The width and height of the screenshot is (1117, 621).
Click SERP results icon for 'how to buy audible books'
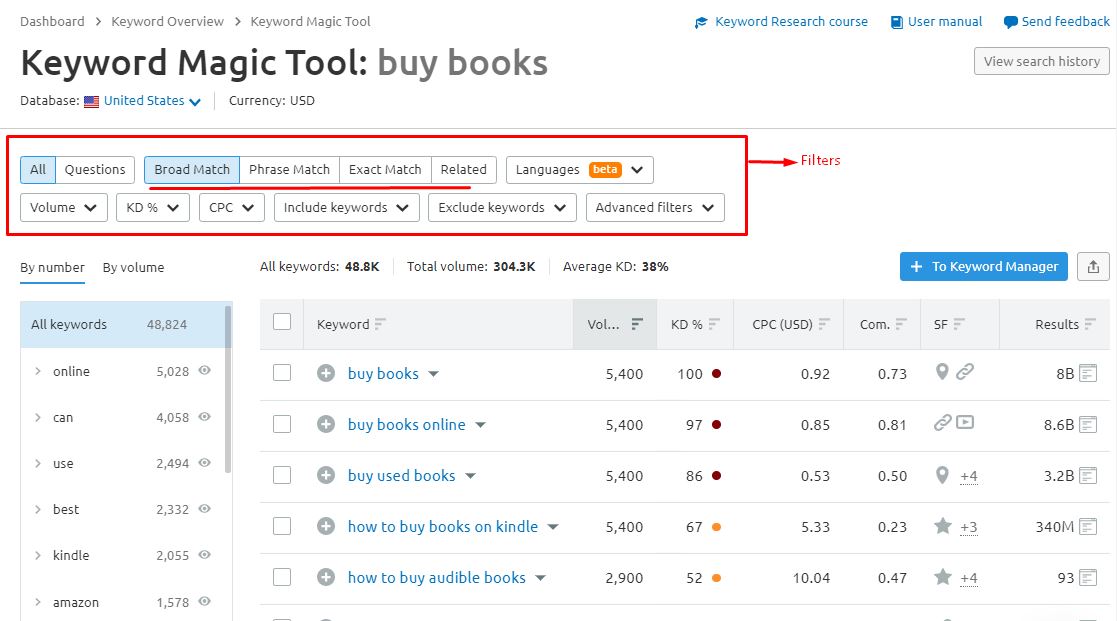click(1088, 578)
